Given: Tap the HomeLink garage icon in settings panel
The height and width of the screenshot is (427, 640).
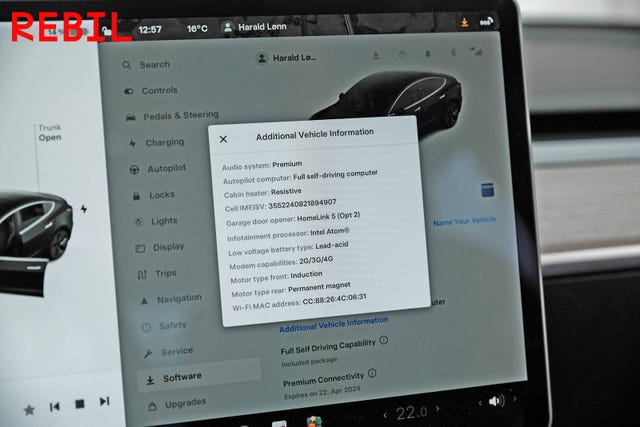Looking at the screenshot, I should [x=402, y=54].
